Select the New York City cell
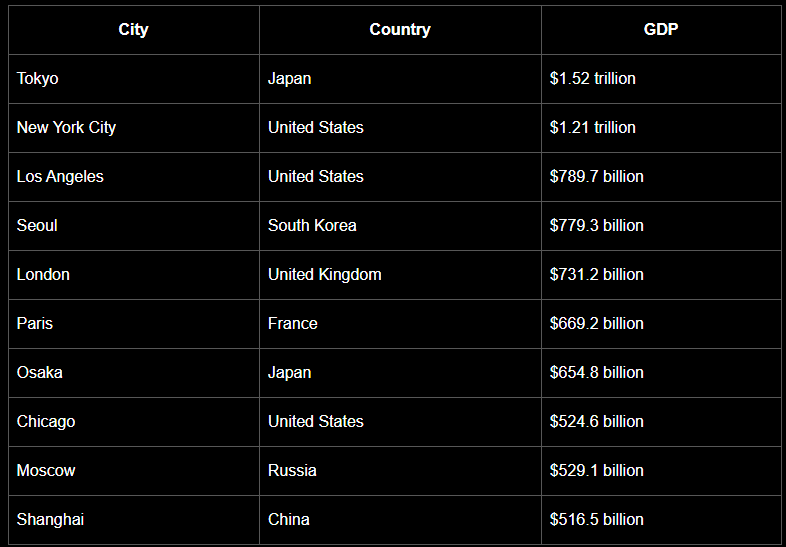The width and height of the screenshot is (786, 547). point(66,128)
